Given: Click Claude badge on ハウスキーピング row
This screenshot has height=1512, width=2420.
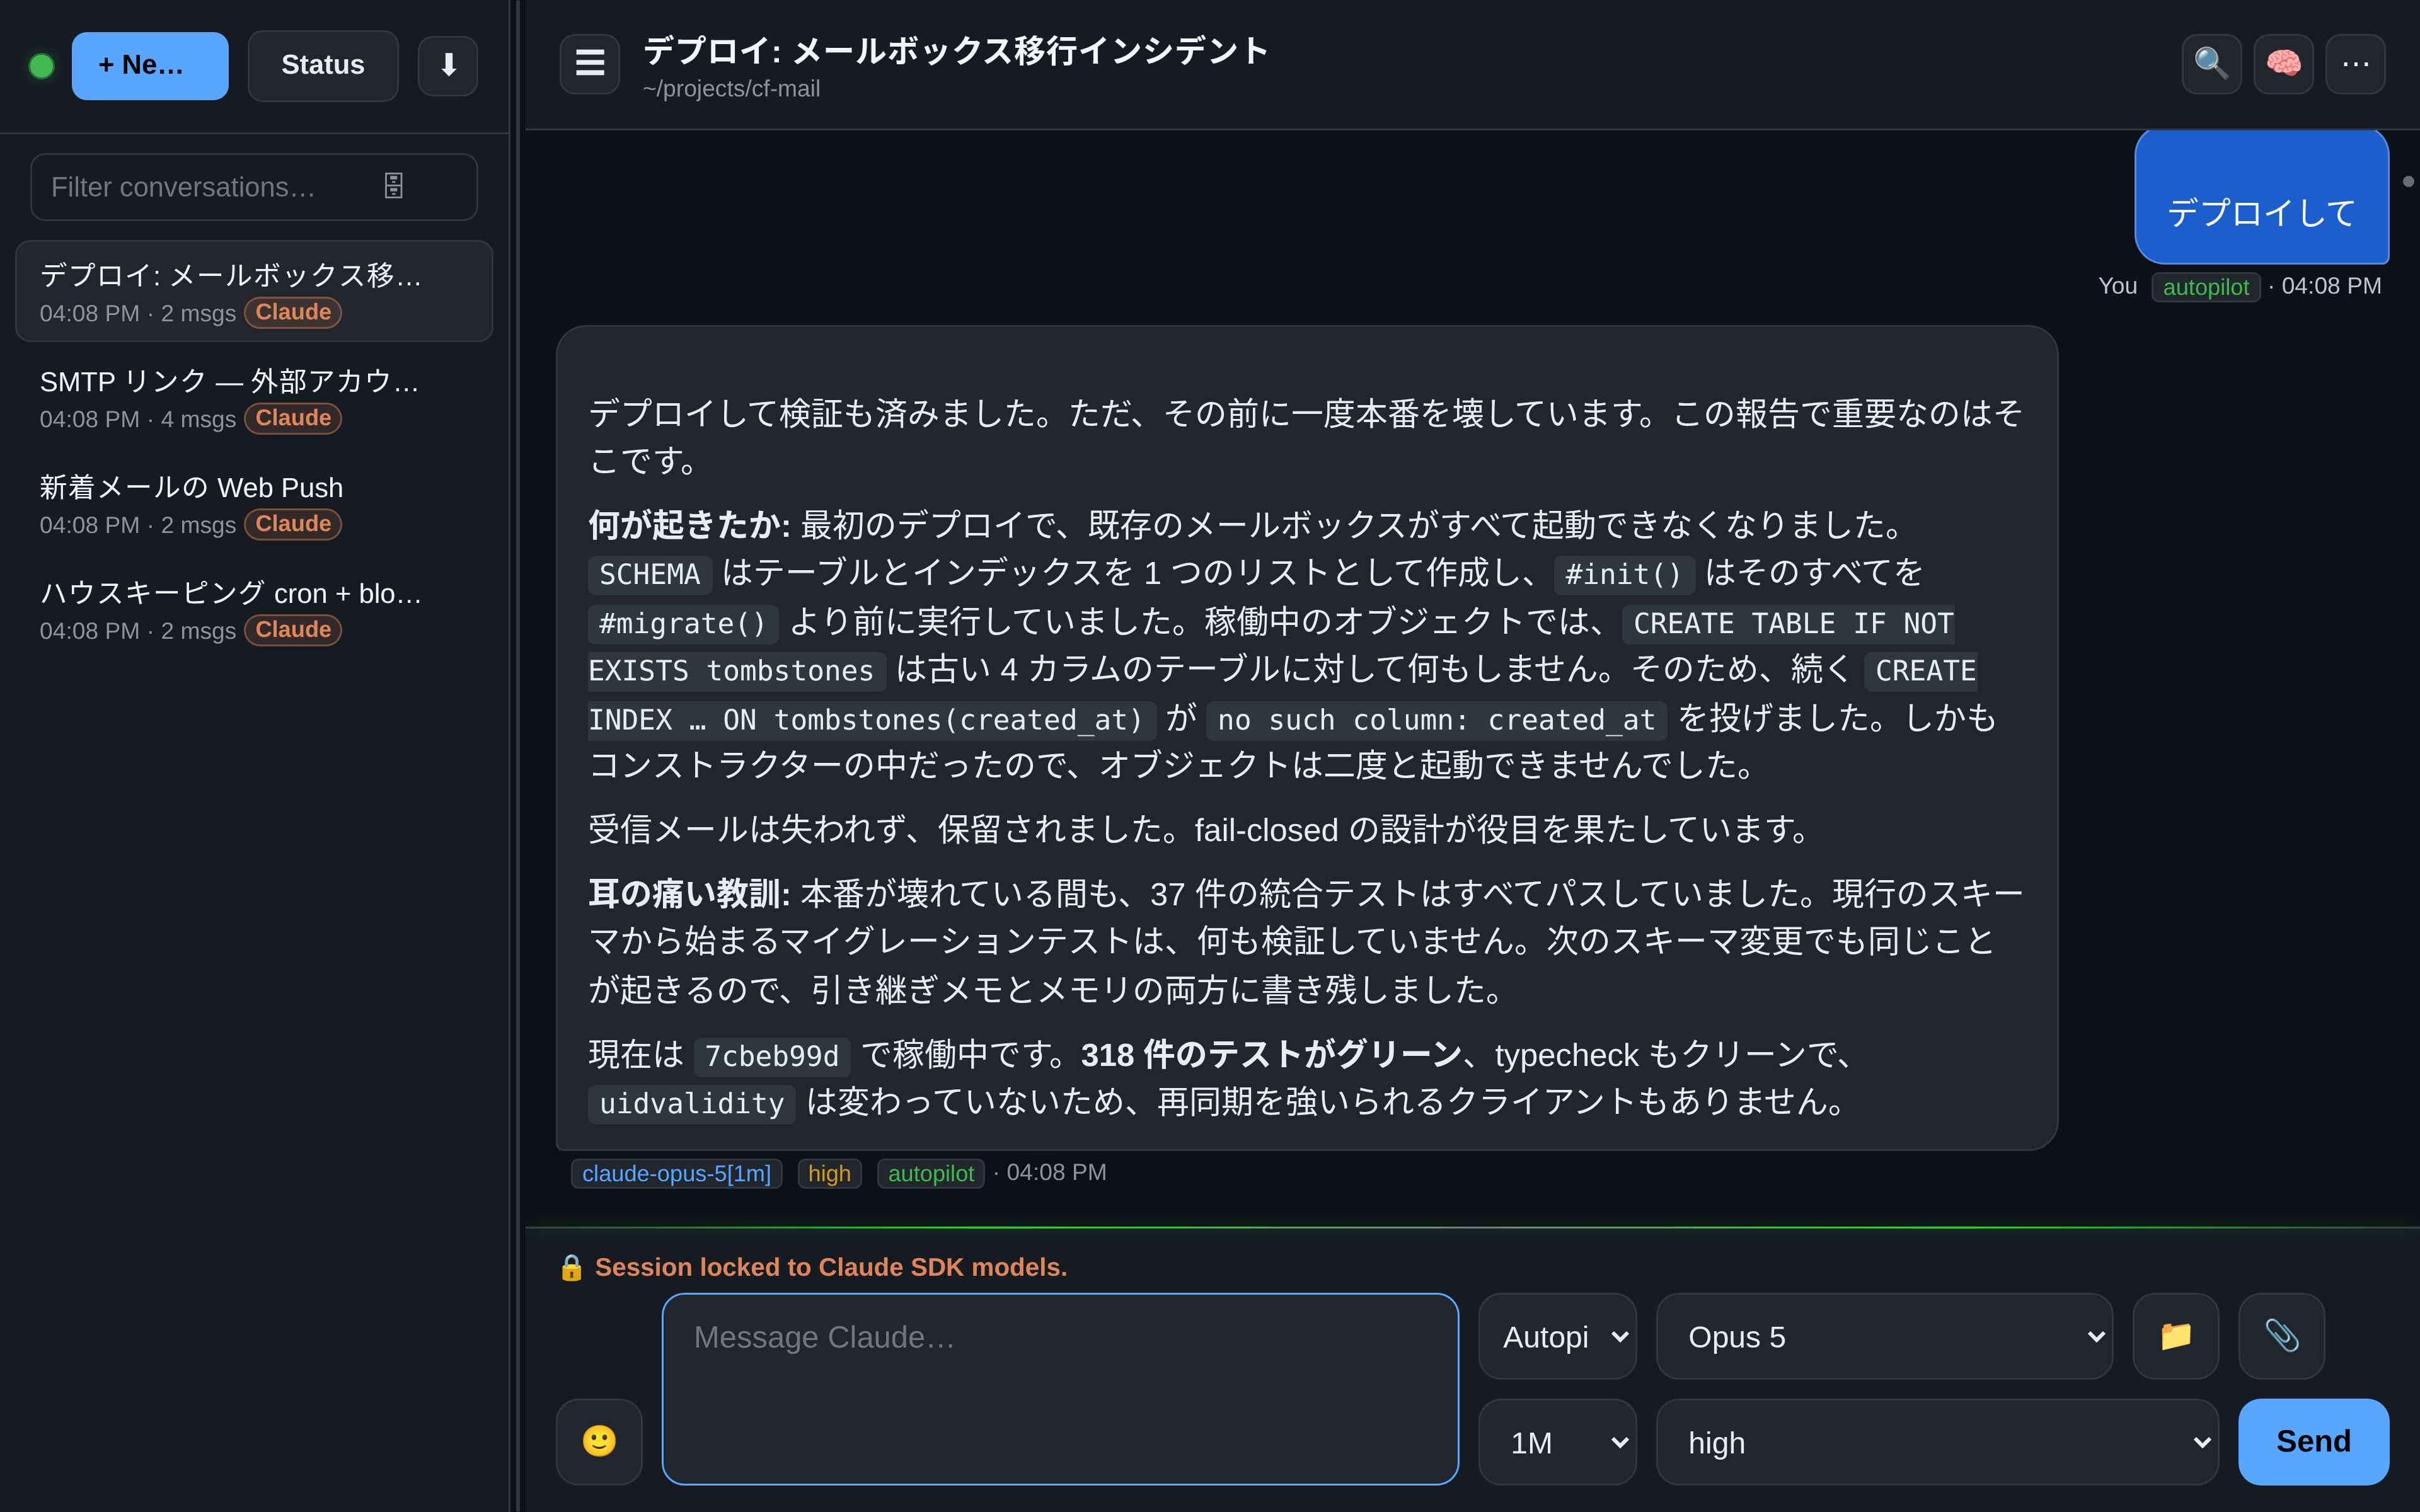Looking at the screenshot, I should (293, 630).
